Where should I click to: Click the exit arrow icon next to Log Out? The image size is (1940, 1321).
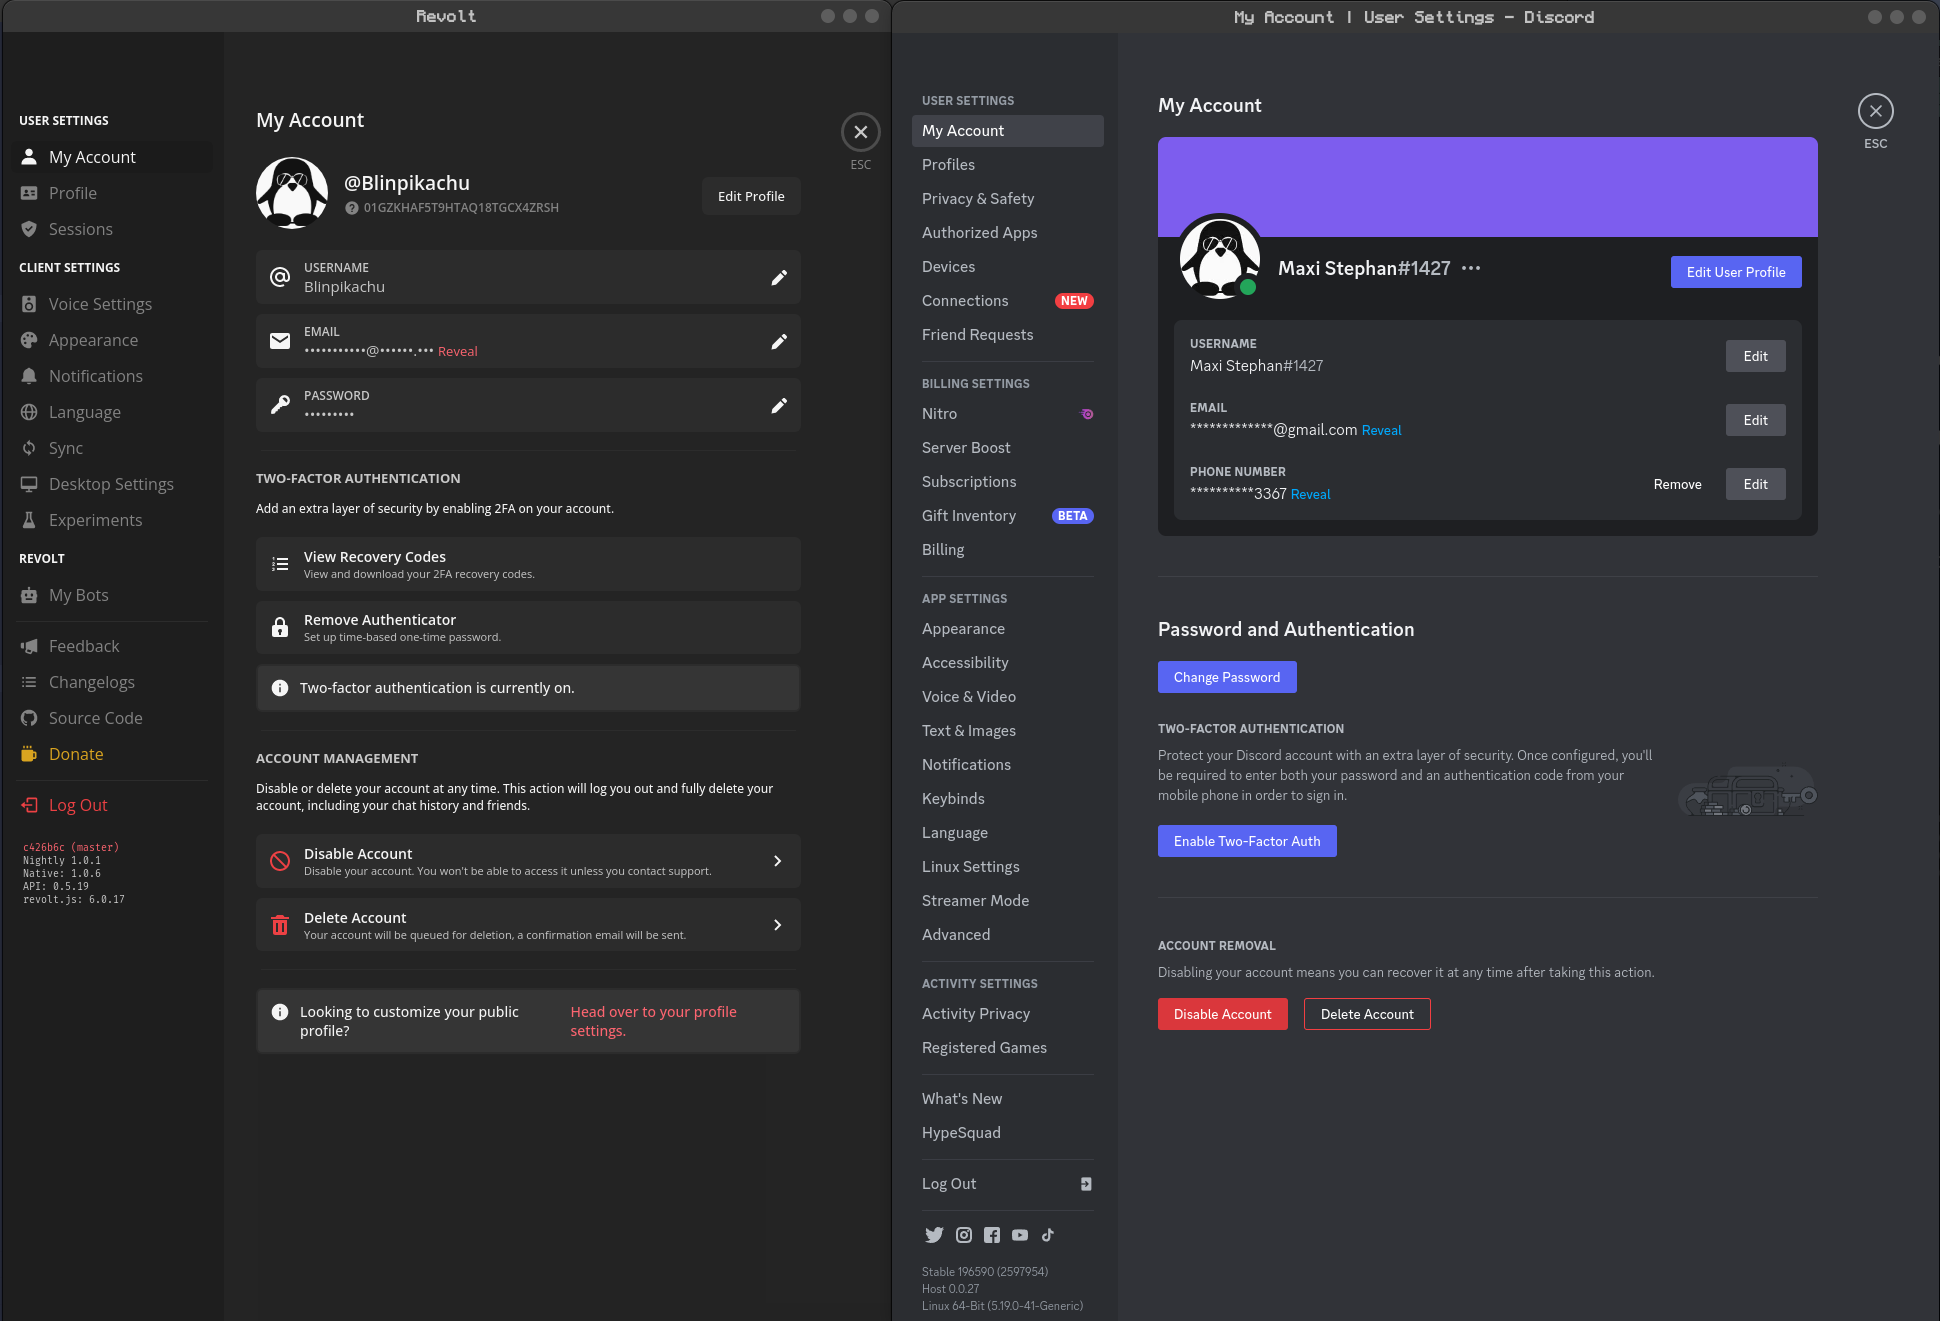pos(1086,1183)
